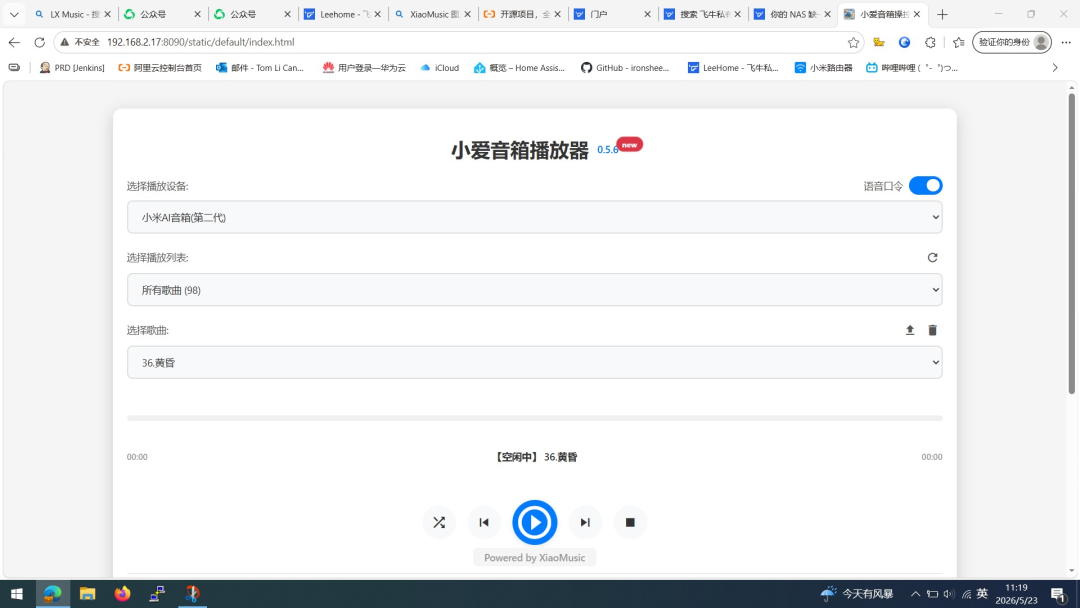
Task: Switch to the 搜索 飞牛私有 tab
Action: coord(703,14)
